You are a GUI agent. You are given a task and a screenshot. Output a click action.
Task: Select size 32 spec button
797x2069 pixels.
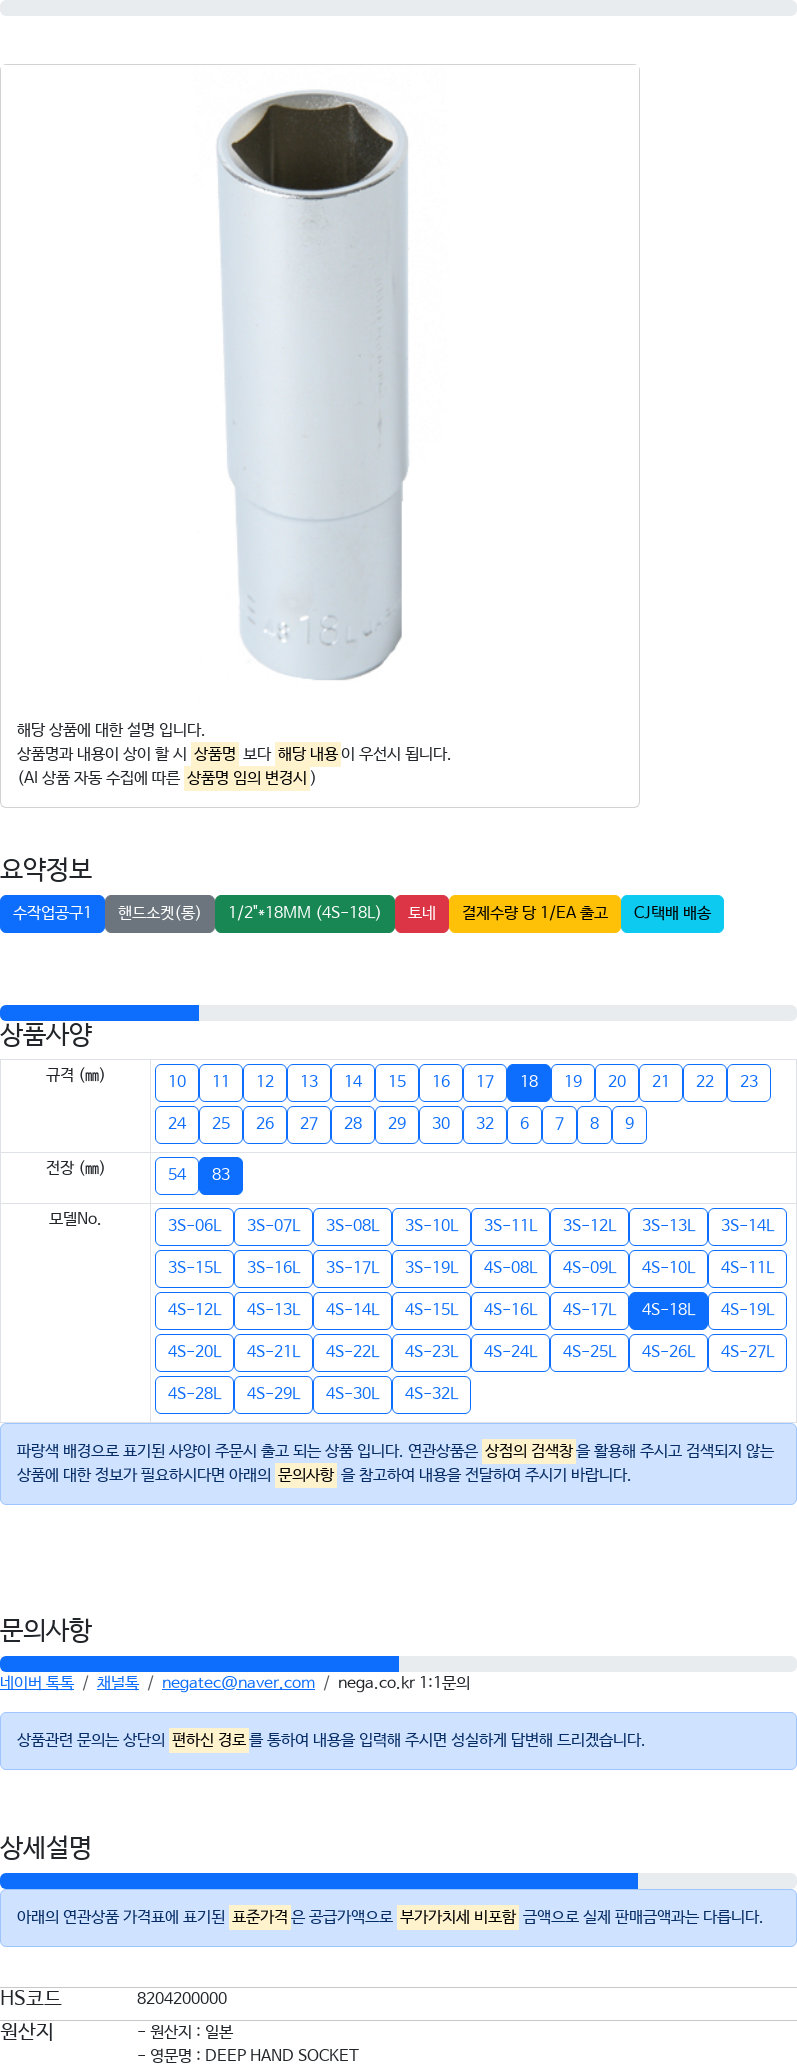coord(485,1124)
